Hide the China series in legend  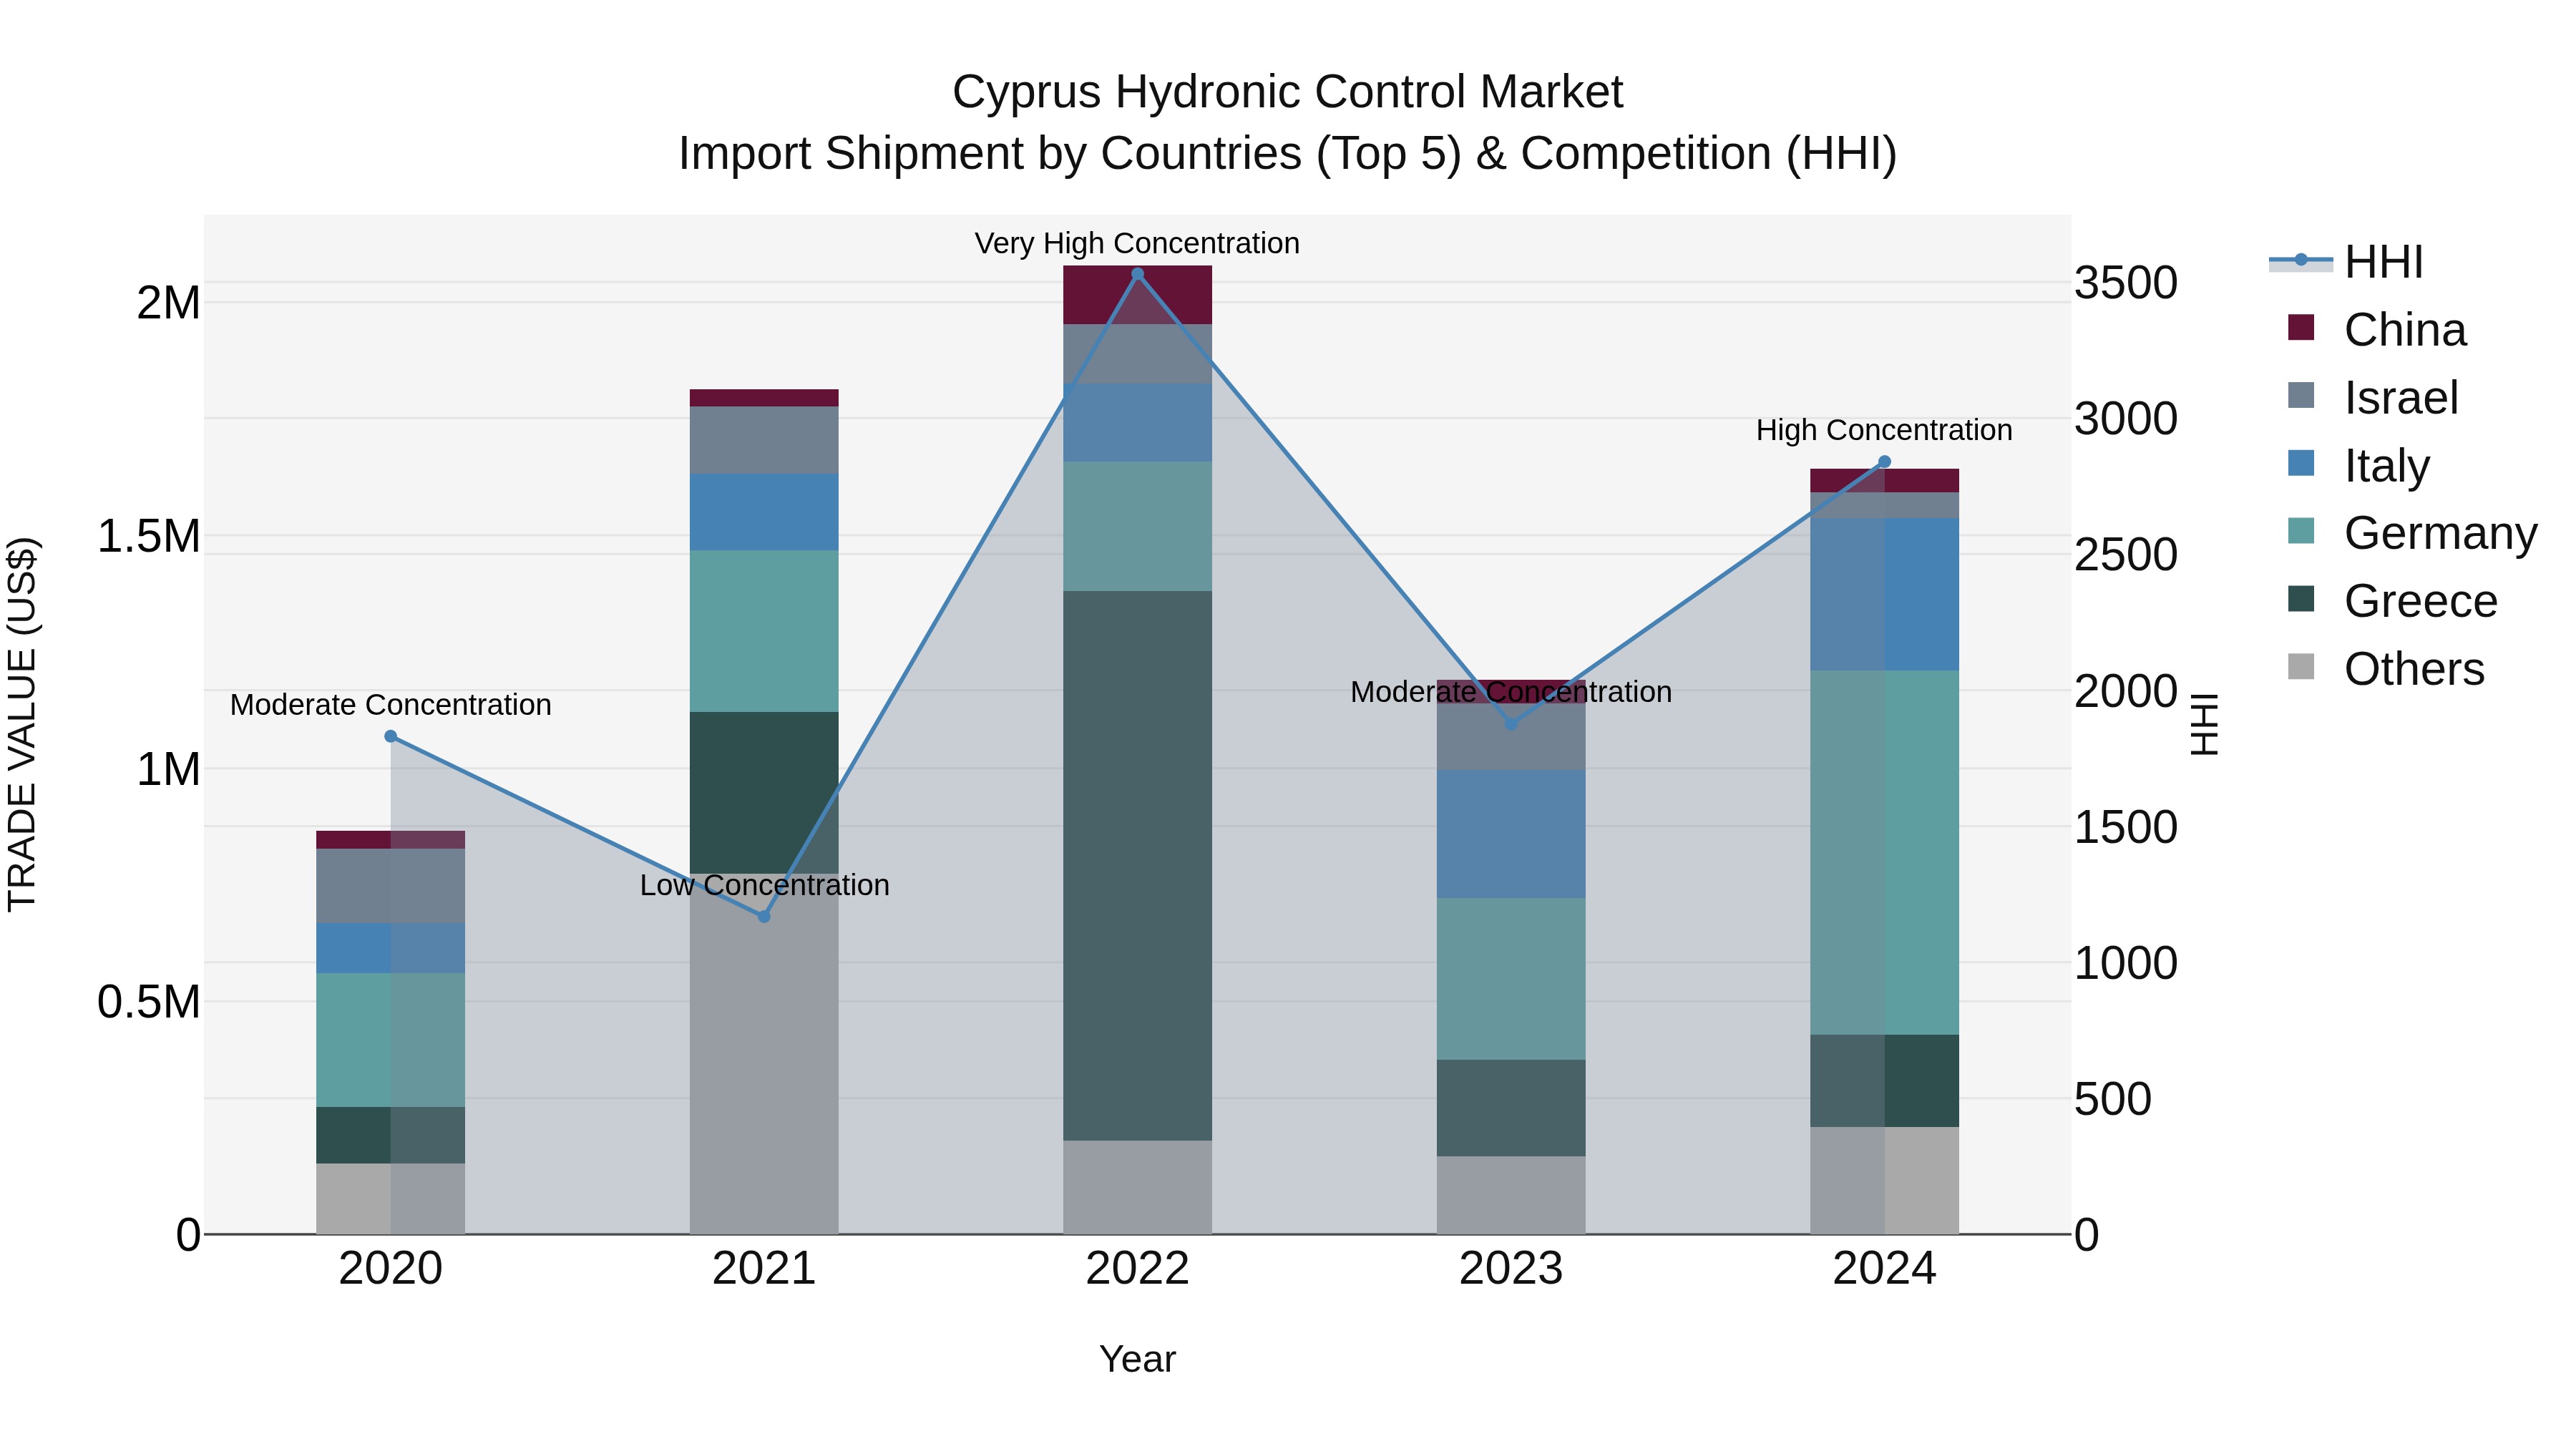click(2404, 330)
